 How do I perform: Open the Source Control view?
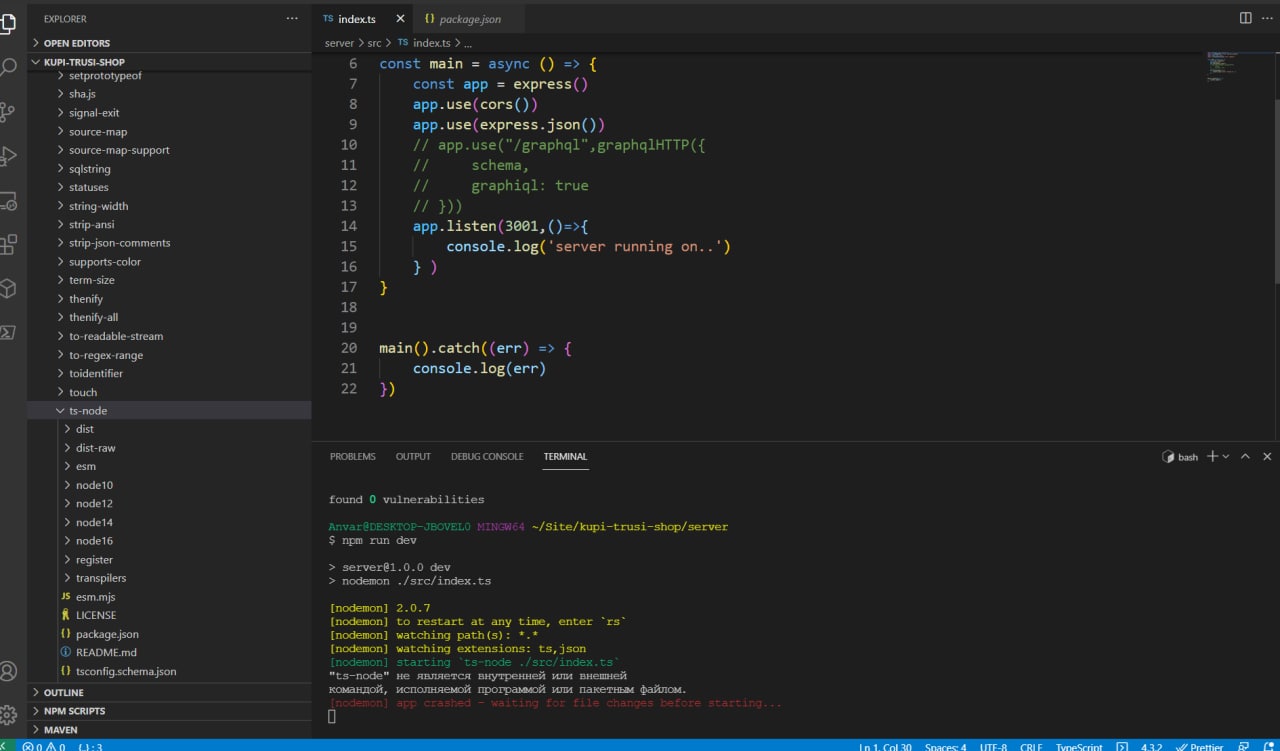coord(9,111)
